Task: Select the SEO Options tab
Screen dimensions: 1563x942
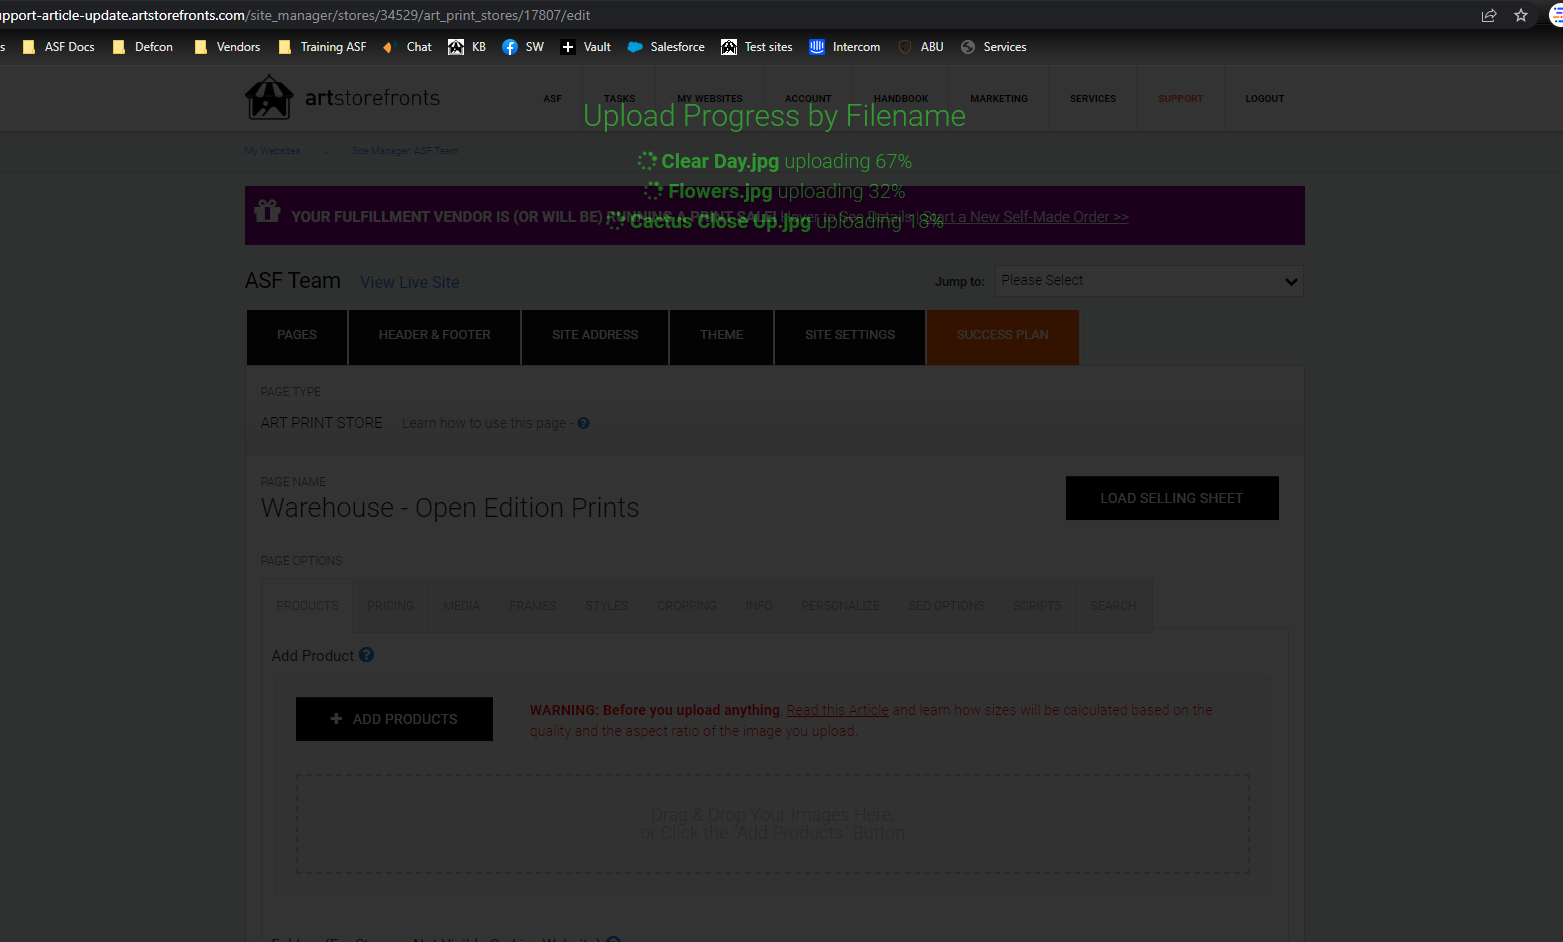Action: click(x=946, y=606)
